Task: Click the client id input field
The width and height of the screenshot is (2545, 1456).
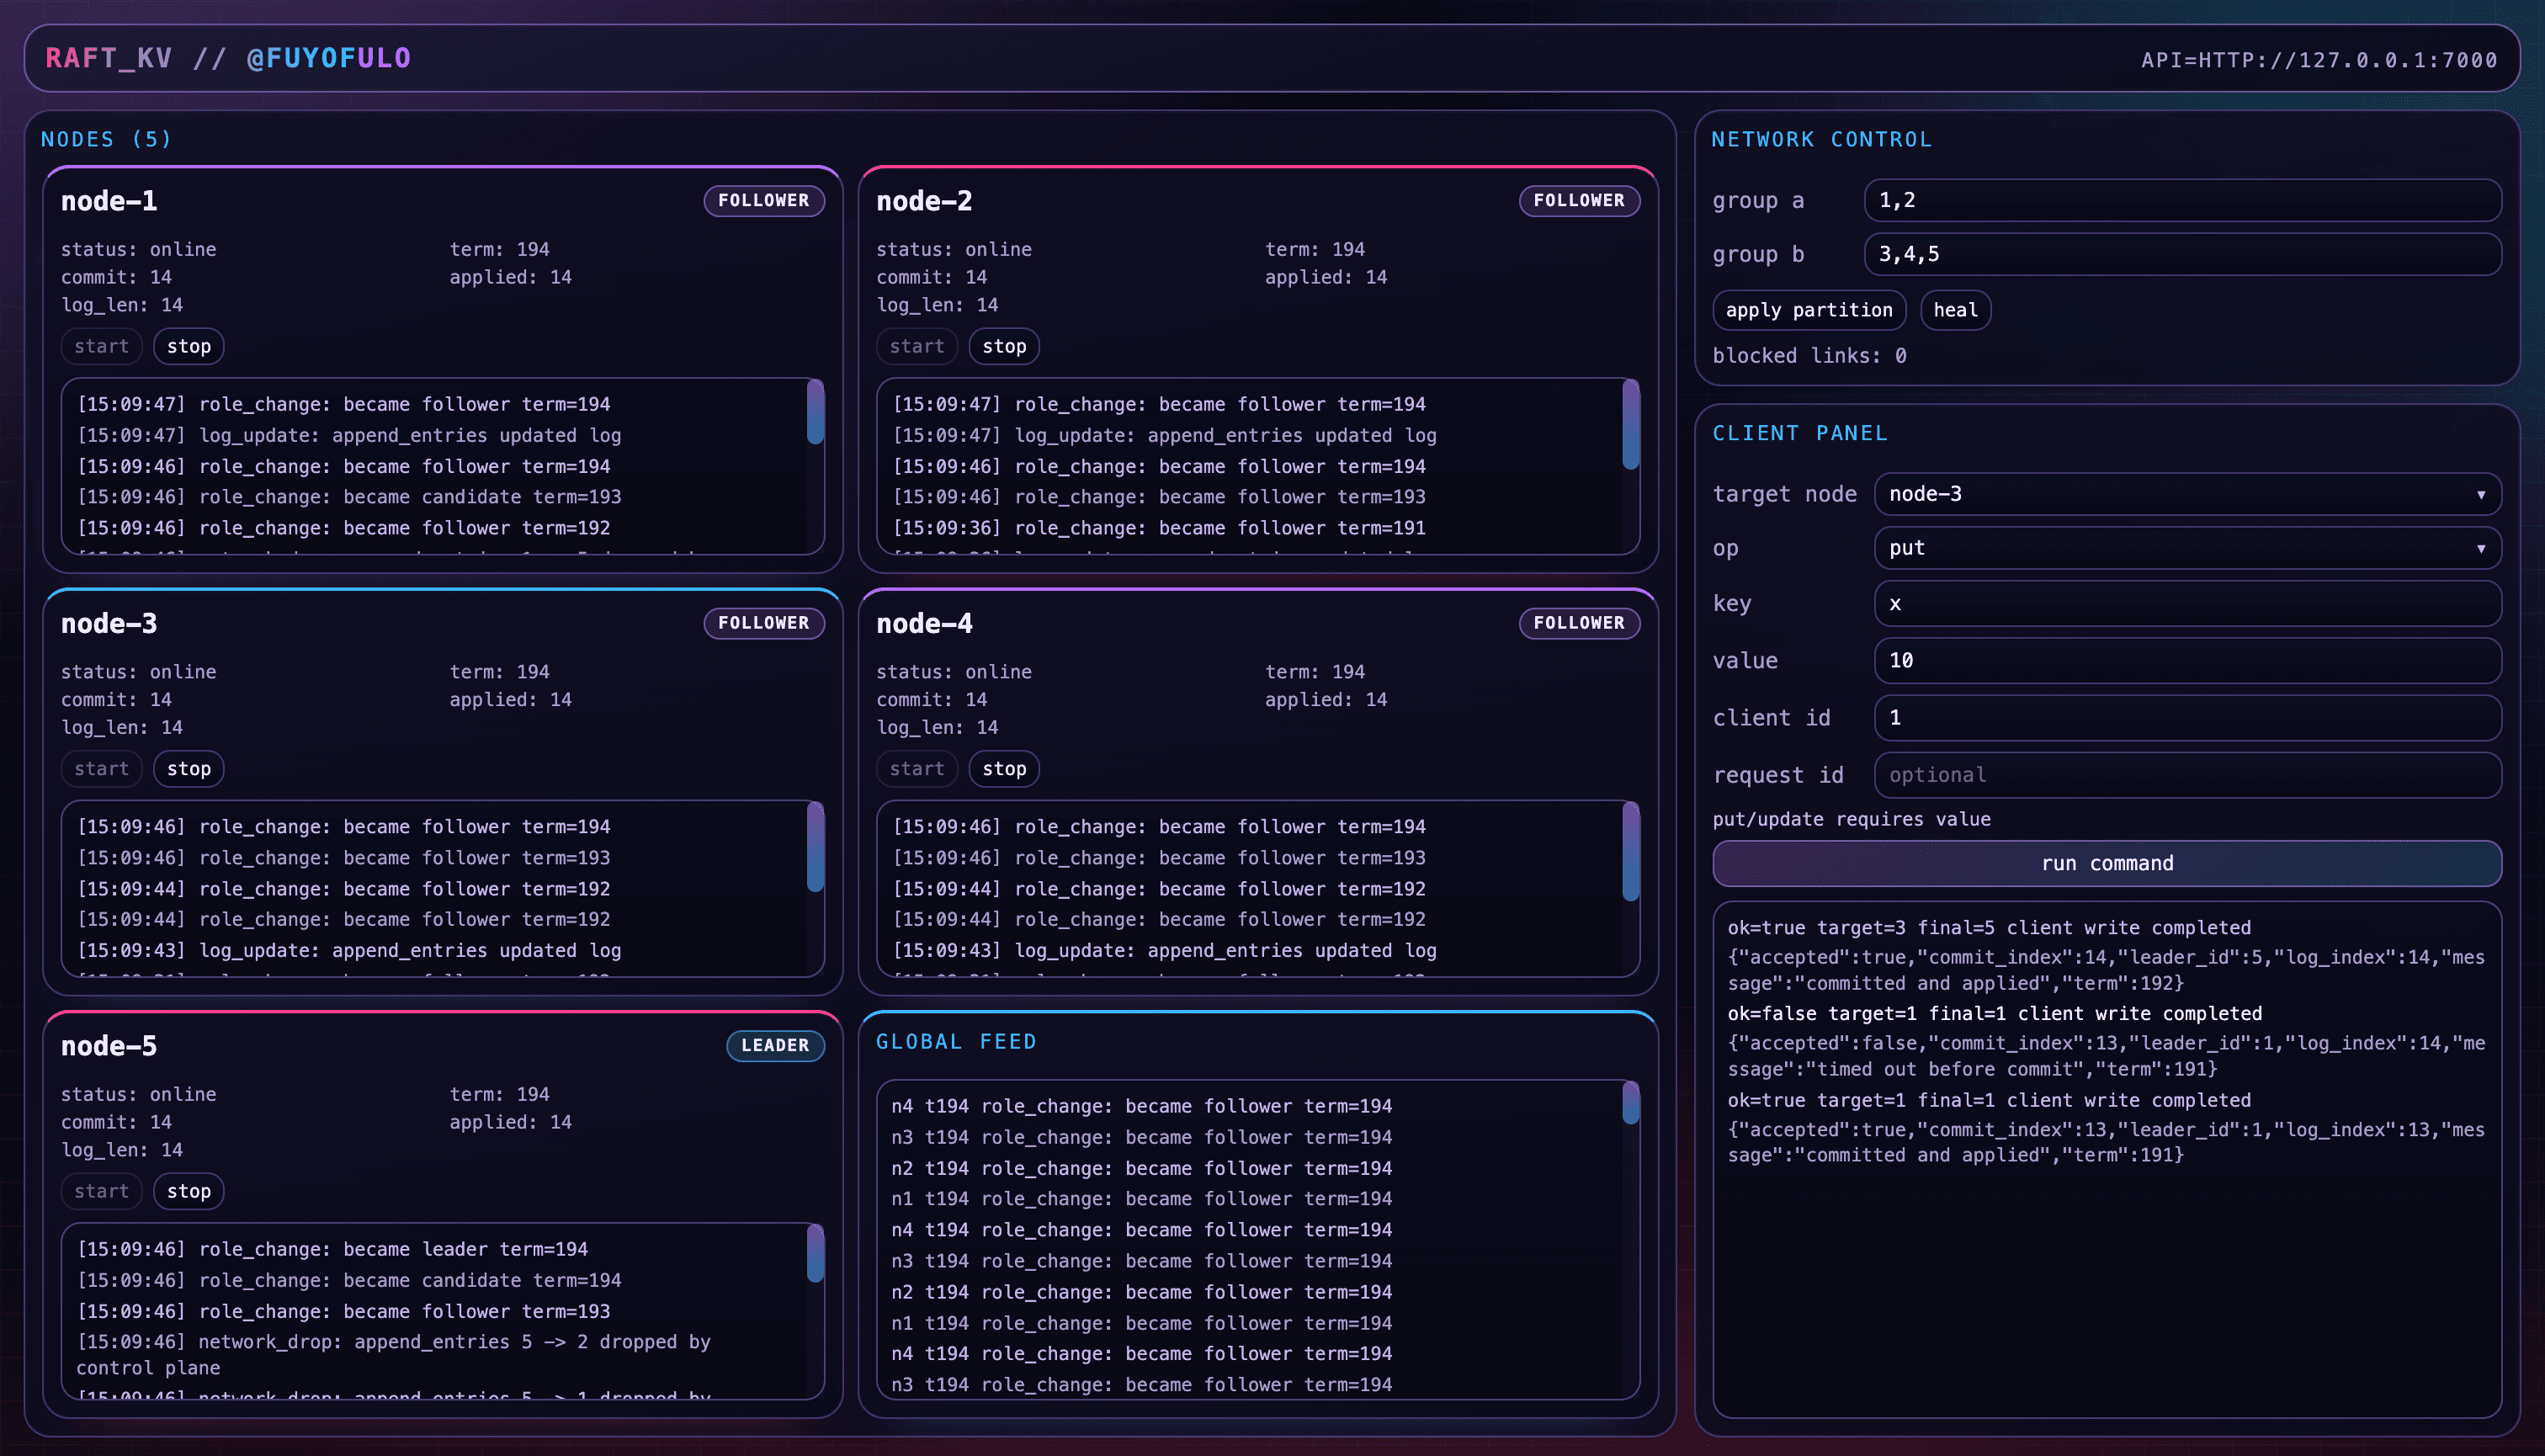Action: click(x=2187, y=717)
